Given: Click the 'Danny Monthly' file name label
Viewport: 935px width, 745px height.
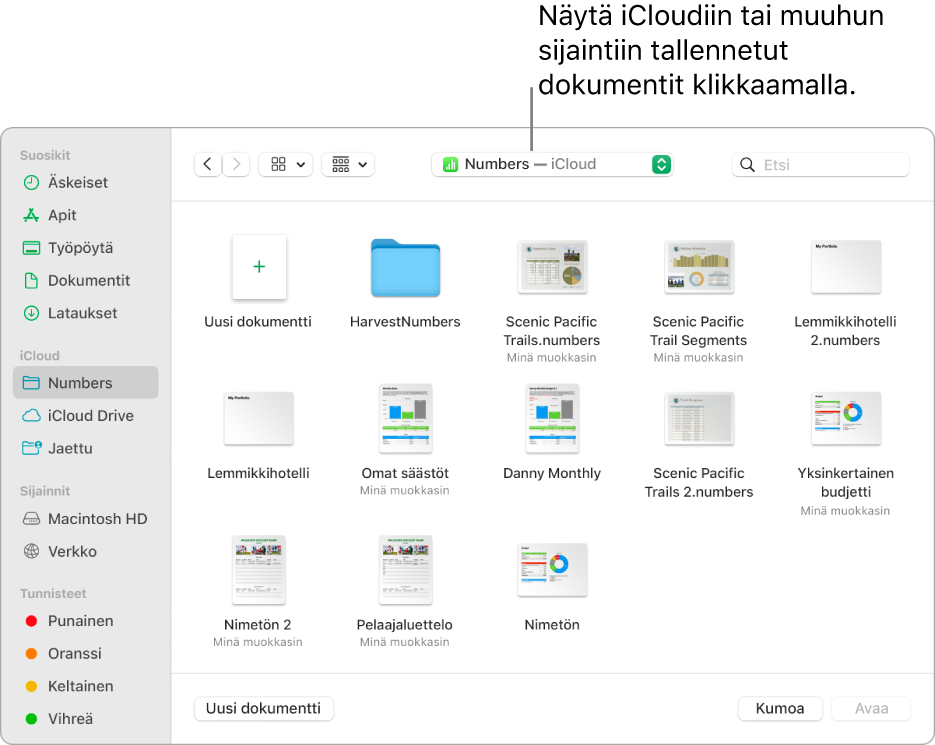Looking at the screenshot, I should point(552,473).
